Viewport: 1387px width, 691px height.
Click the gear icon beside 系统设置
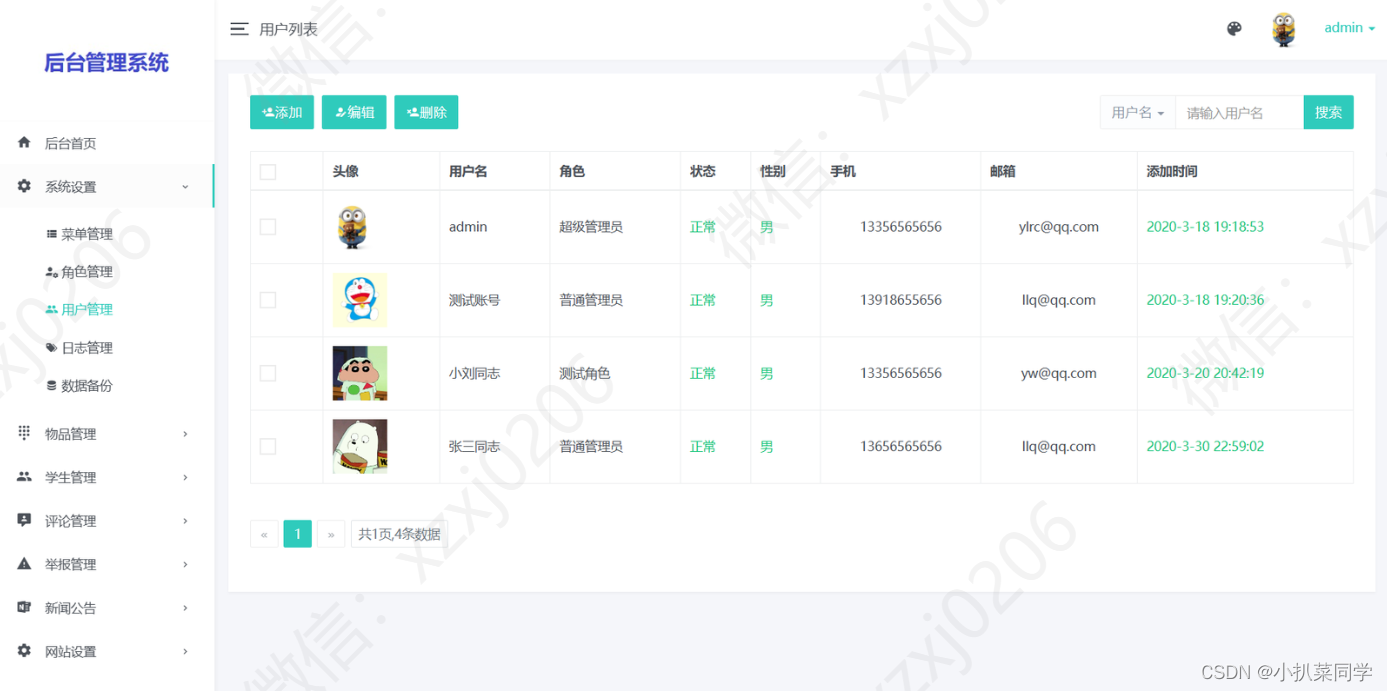coord(24,186)
